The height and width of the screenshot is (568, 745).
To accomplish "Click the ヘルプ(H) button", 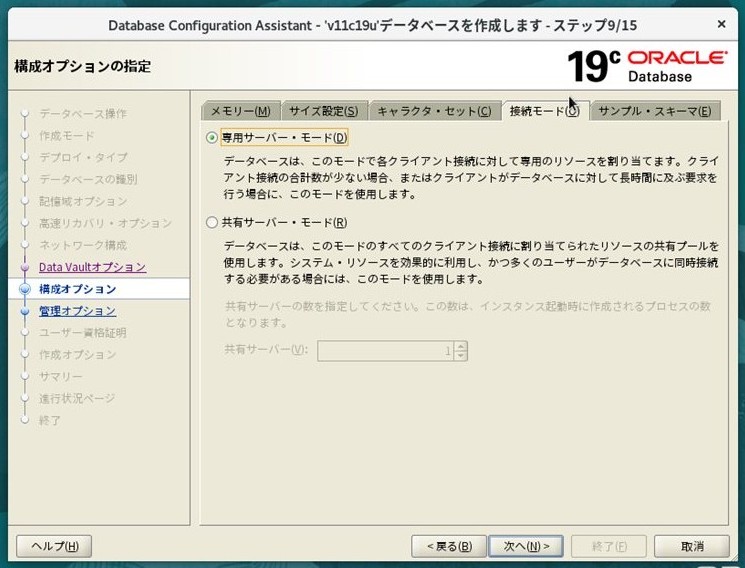I will point(54,546).
